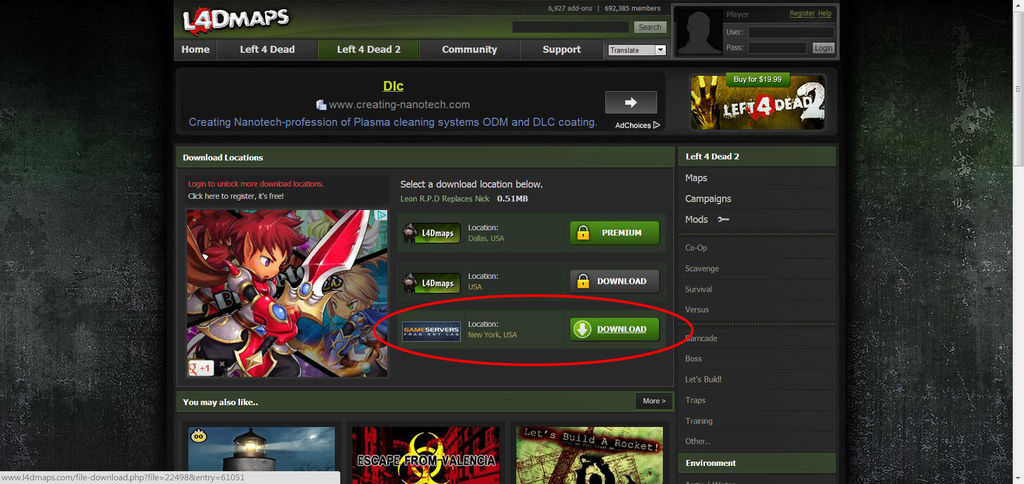Click the Google +1 icon on the ad
1024x484 pixels.
click(x=201, y=368)
